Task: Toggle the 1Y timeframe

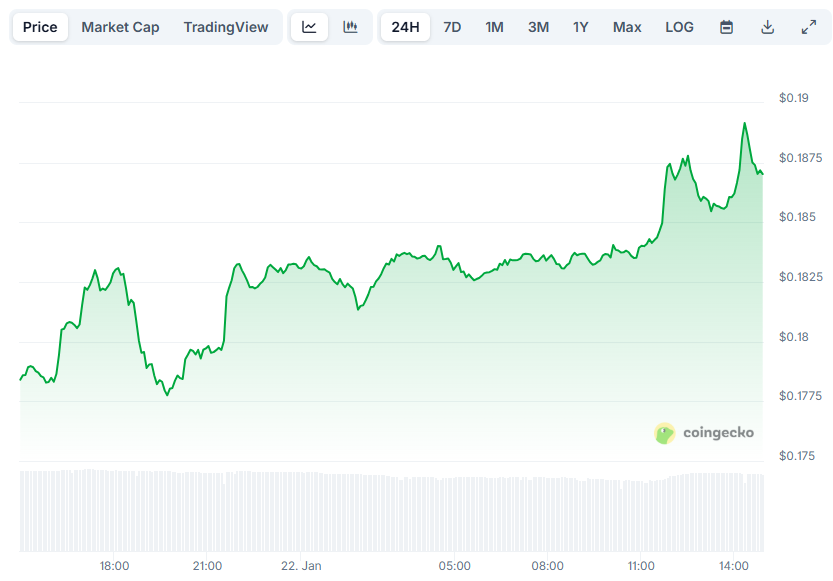Action: pos(581,27)
